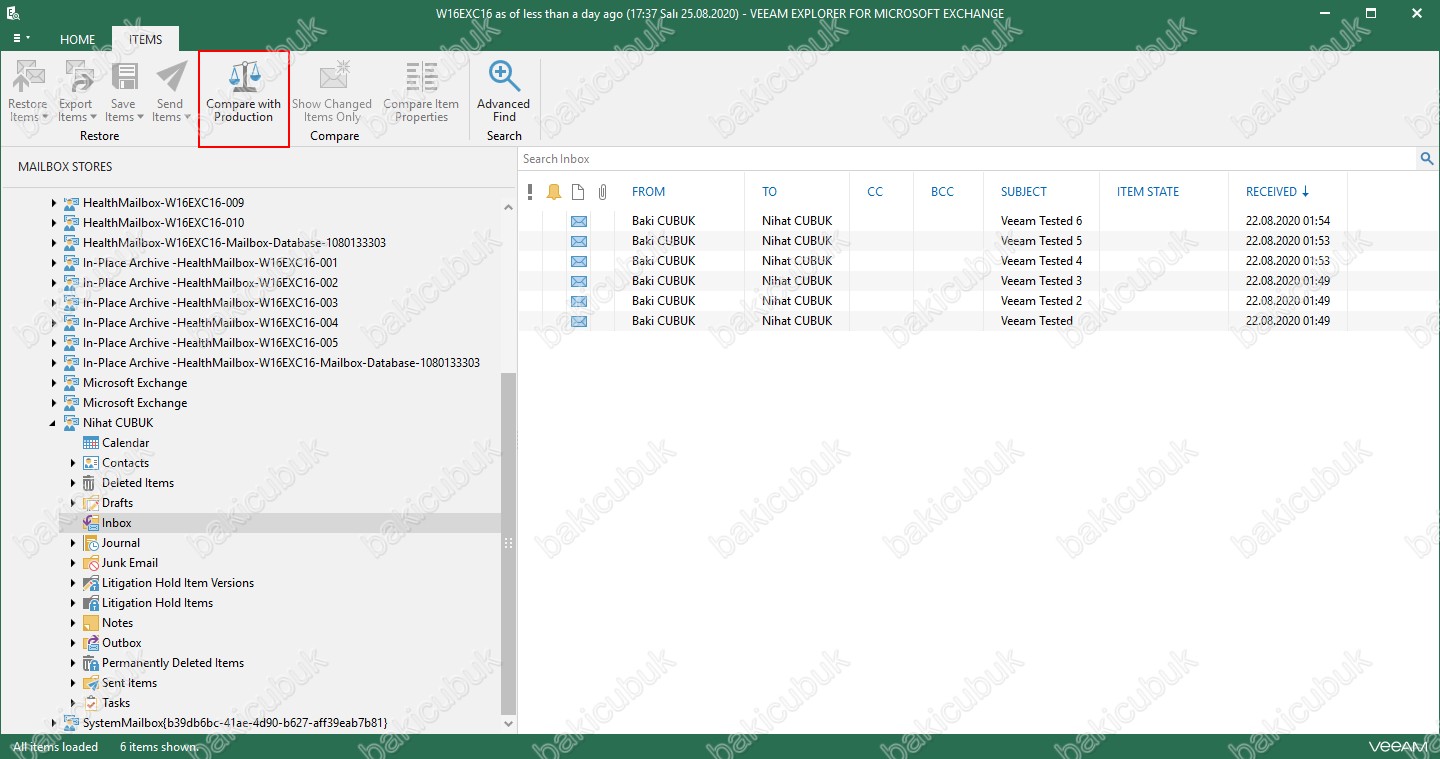Select Permanently Deleted Items folder

tap(172, 663)
